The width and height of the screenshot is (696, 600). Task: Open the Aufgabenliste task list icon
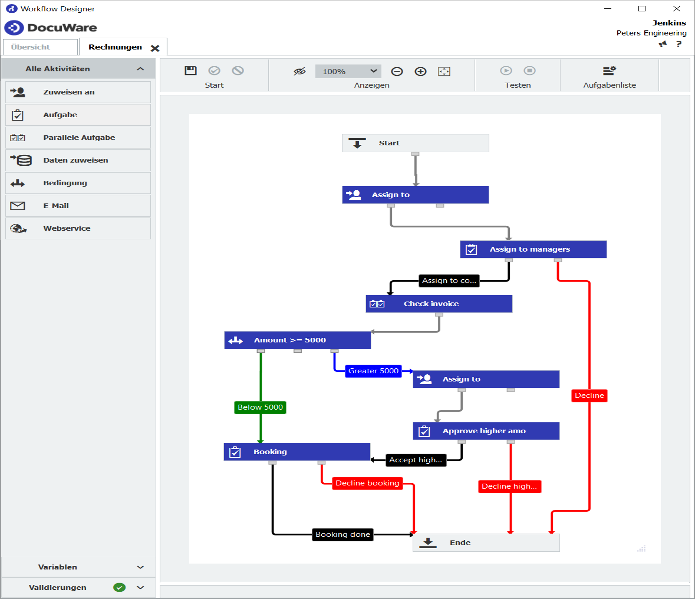pyautogui.click(x=609, y=71)
